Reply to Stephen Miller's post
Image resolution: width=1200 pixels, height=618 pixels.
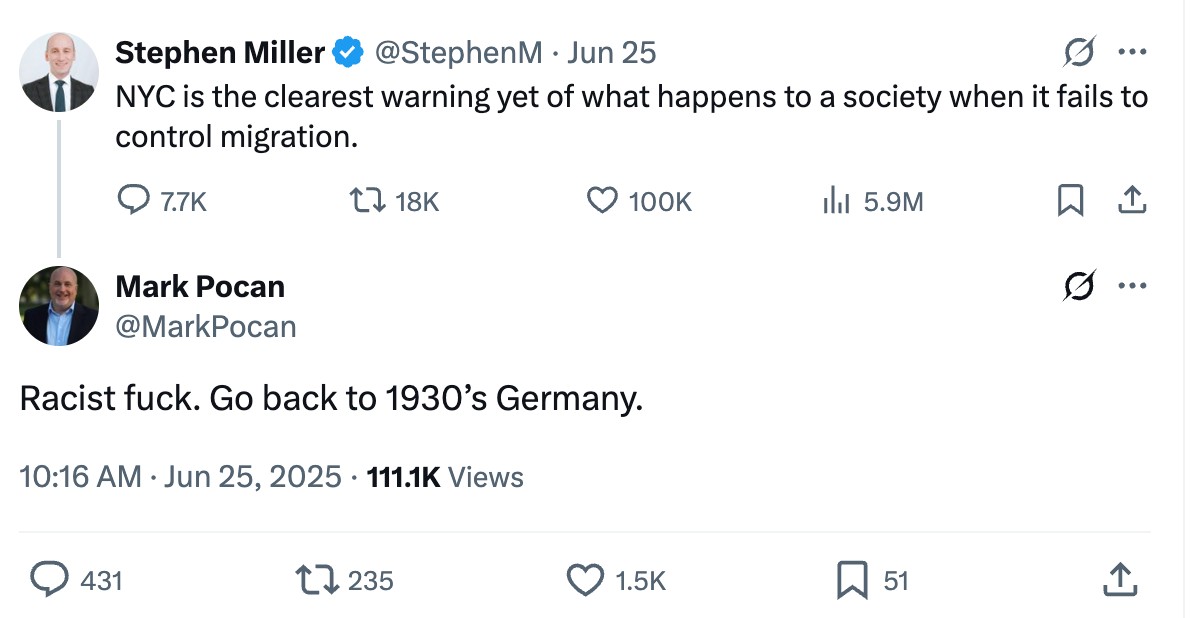(162, 202)
